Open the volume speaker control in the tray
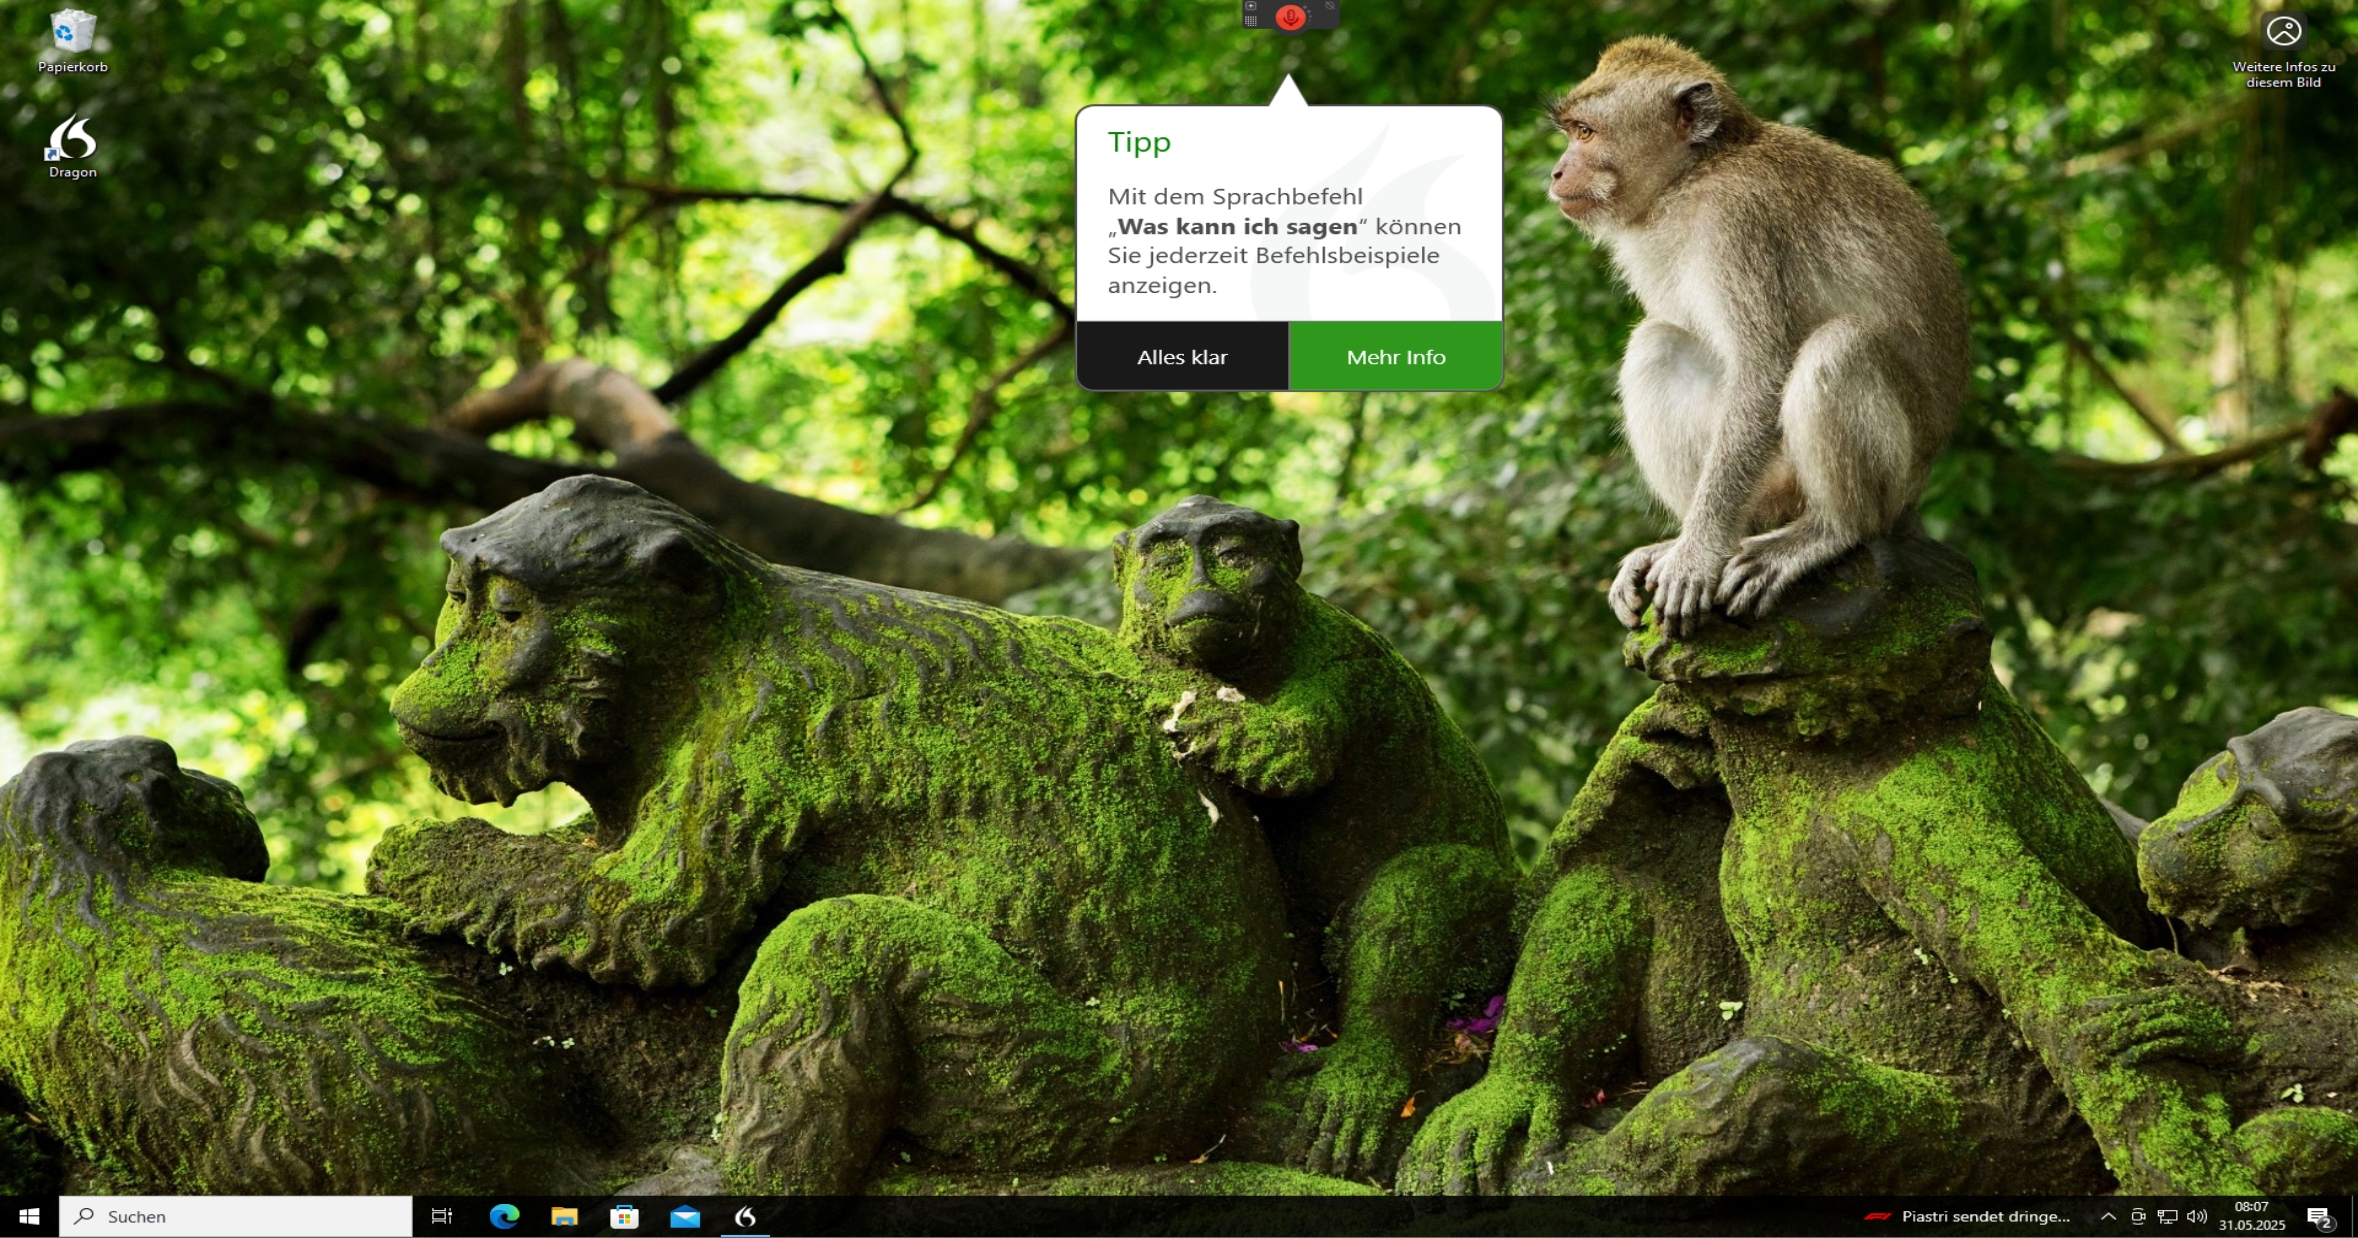The width and height of the screenshot is (2358, 1238). (2196, 1216)
